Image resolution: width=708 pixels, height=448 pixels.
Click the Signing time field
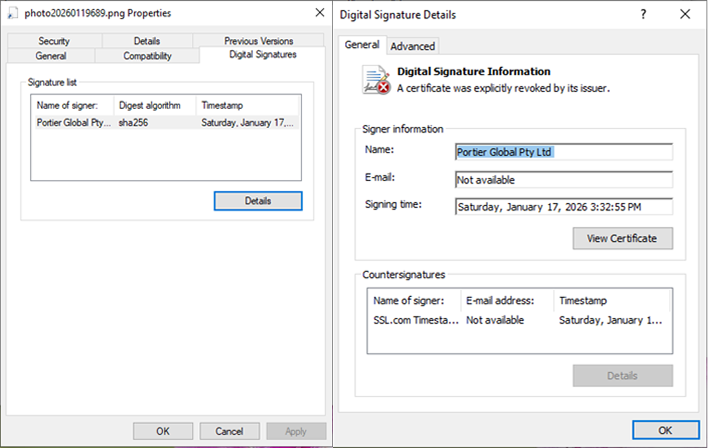point(562,207)
